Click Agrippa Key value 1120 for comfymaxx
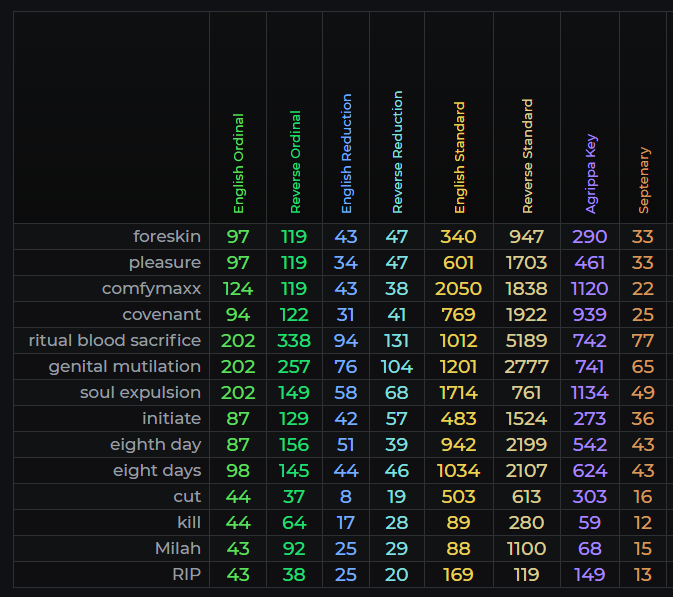The image size is (673, 597). tap(590, 289)
